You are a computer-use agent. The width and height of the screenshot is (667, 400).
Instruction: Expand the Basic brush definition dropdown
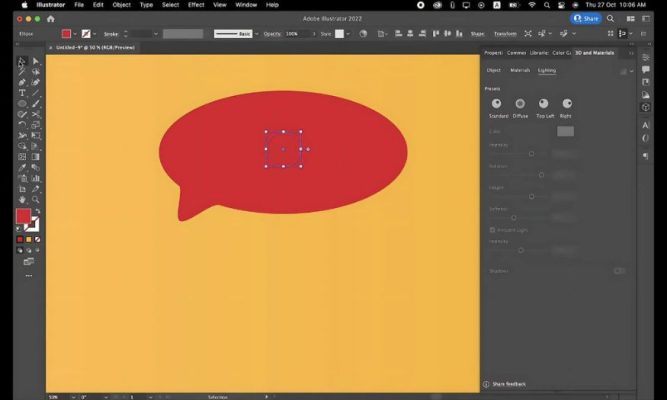coord(255,33)
